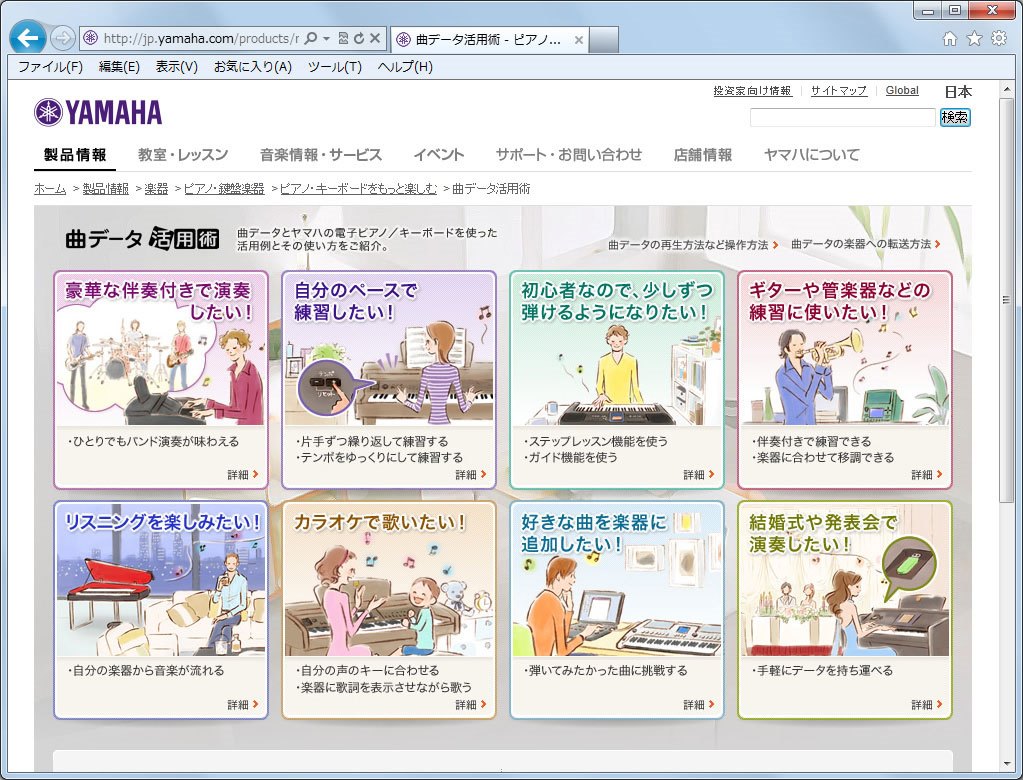
Task: Click the Home icon in browser toolbar
Action: click(x=950, y=39)
